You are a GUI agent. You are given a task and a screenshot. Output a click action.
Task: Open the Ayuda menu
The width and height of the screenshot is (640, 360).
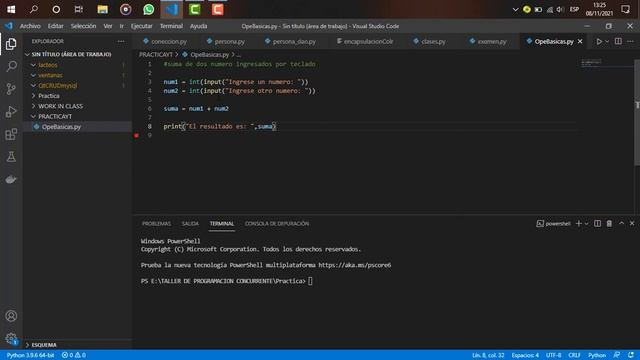[x=198, y=26]
